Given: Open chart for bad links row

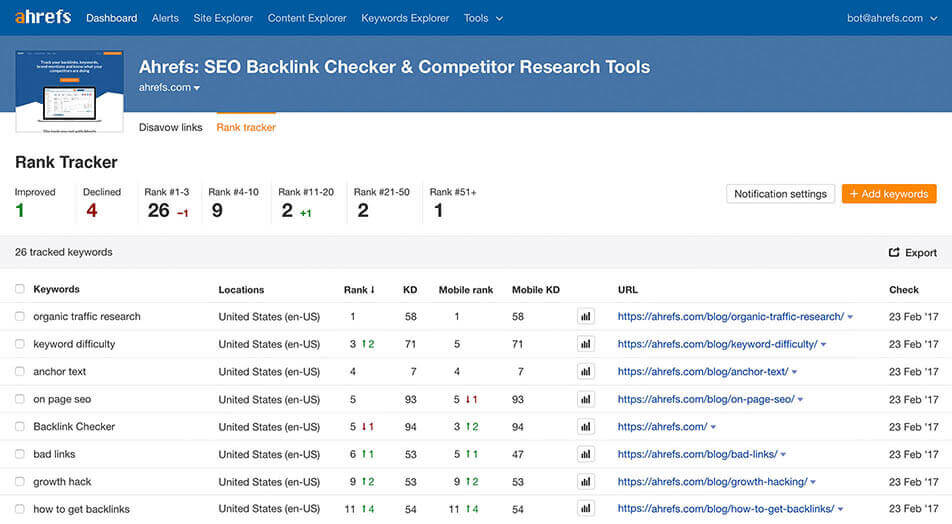Looking at the screenshot, I should click(x=585, y=454).
